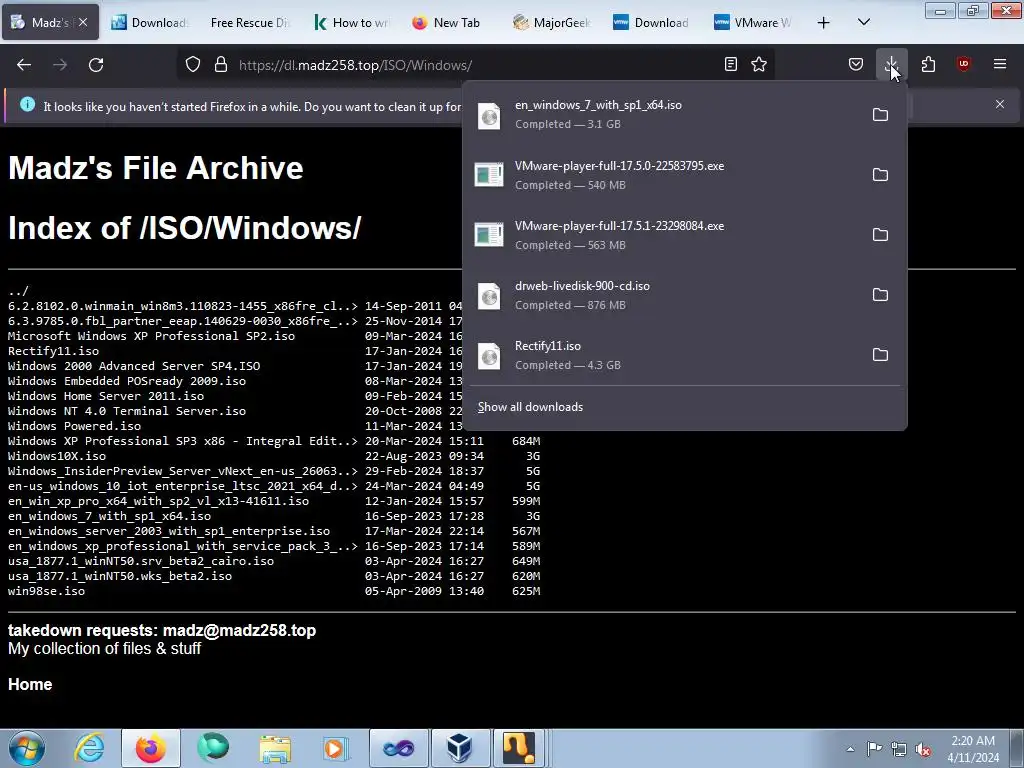Open Windows Media Player on taskbar
The width and height of the screenshot is (1024, 768).
(336, 748)
